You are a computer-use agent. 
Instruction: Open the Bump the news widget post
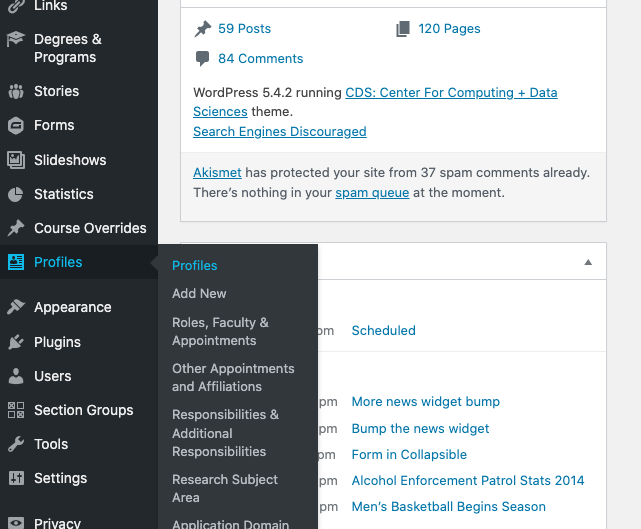[420, 428]
